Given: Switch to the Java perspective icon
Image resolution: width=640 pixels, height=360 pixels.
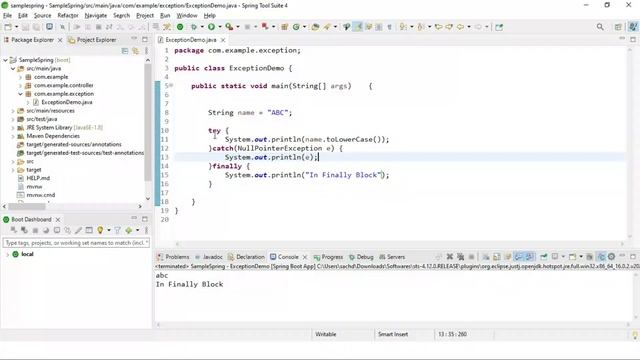Looking at the screenshot, I should (x=633, y=27).
